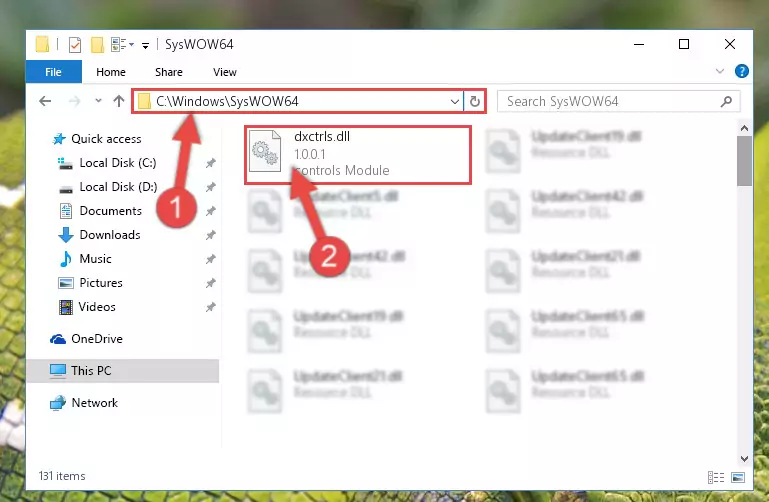This screenshot has width=769, height=502.
Task: Click the vertical scrollbar thumb
Action: (744, 161)
